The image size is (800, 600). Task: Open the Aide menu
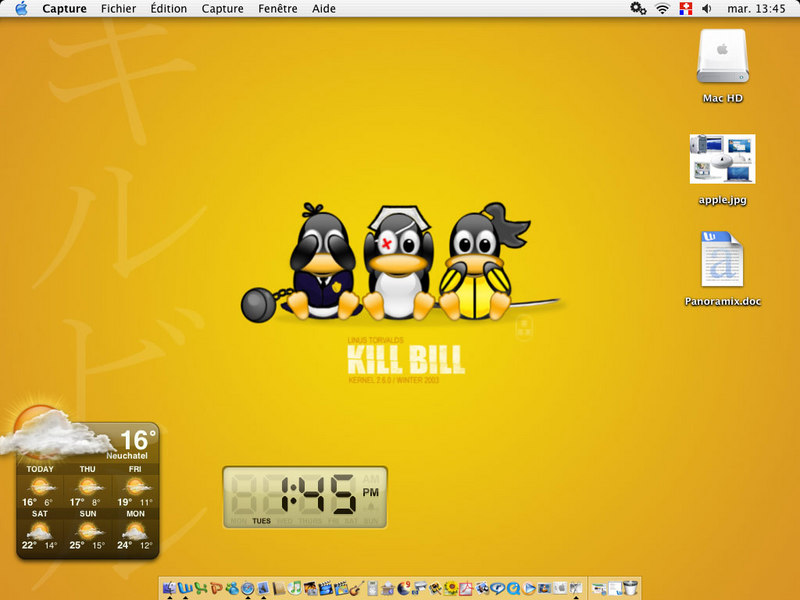click(324, 9)
